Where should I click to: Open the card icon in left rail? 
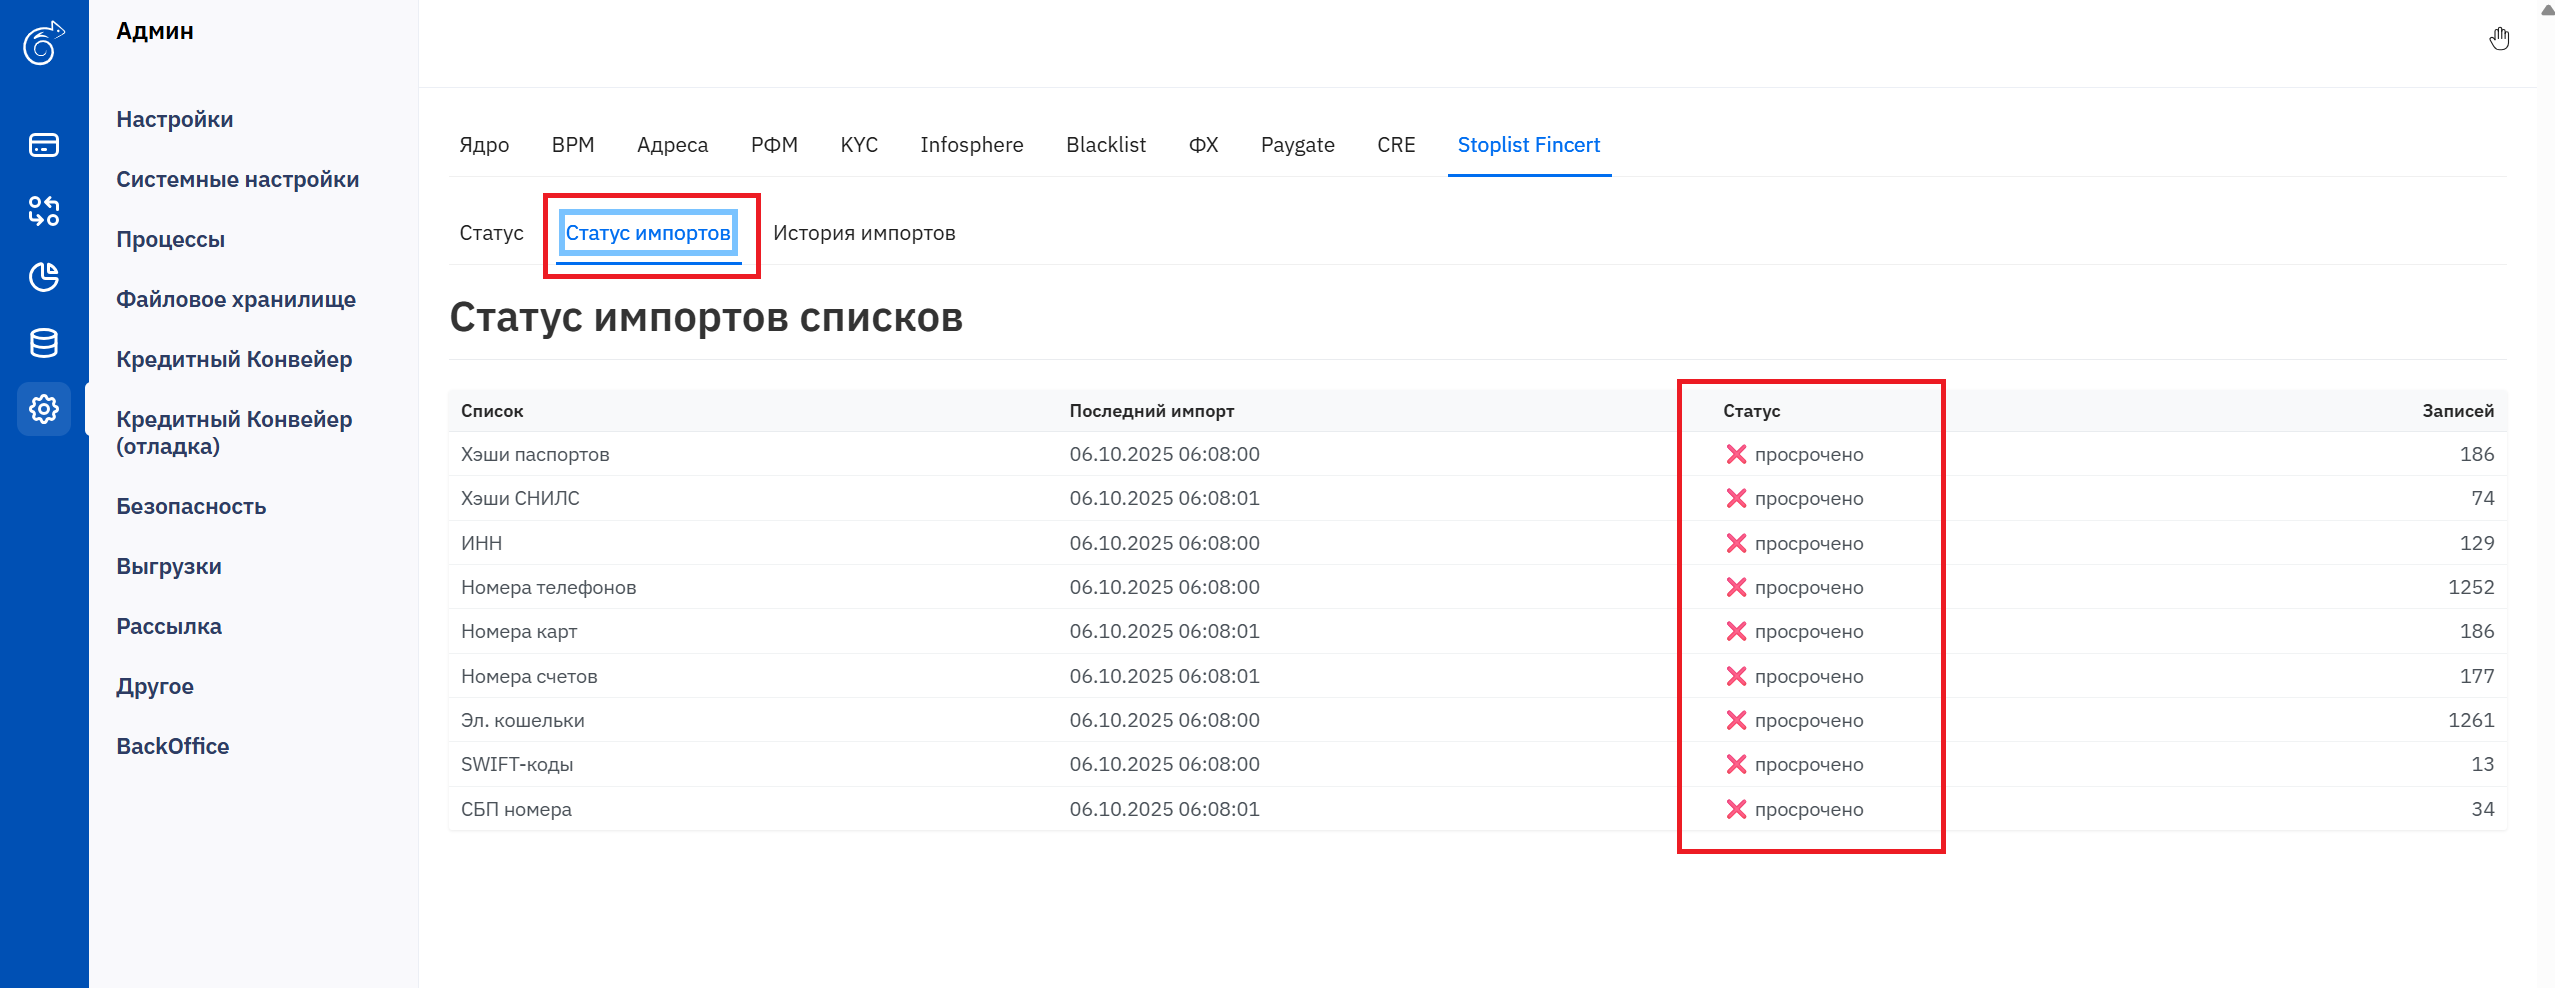coord(44,145)
